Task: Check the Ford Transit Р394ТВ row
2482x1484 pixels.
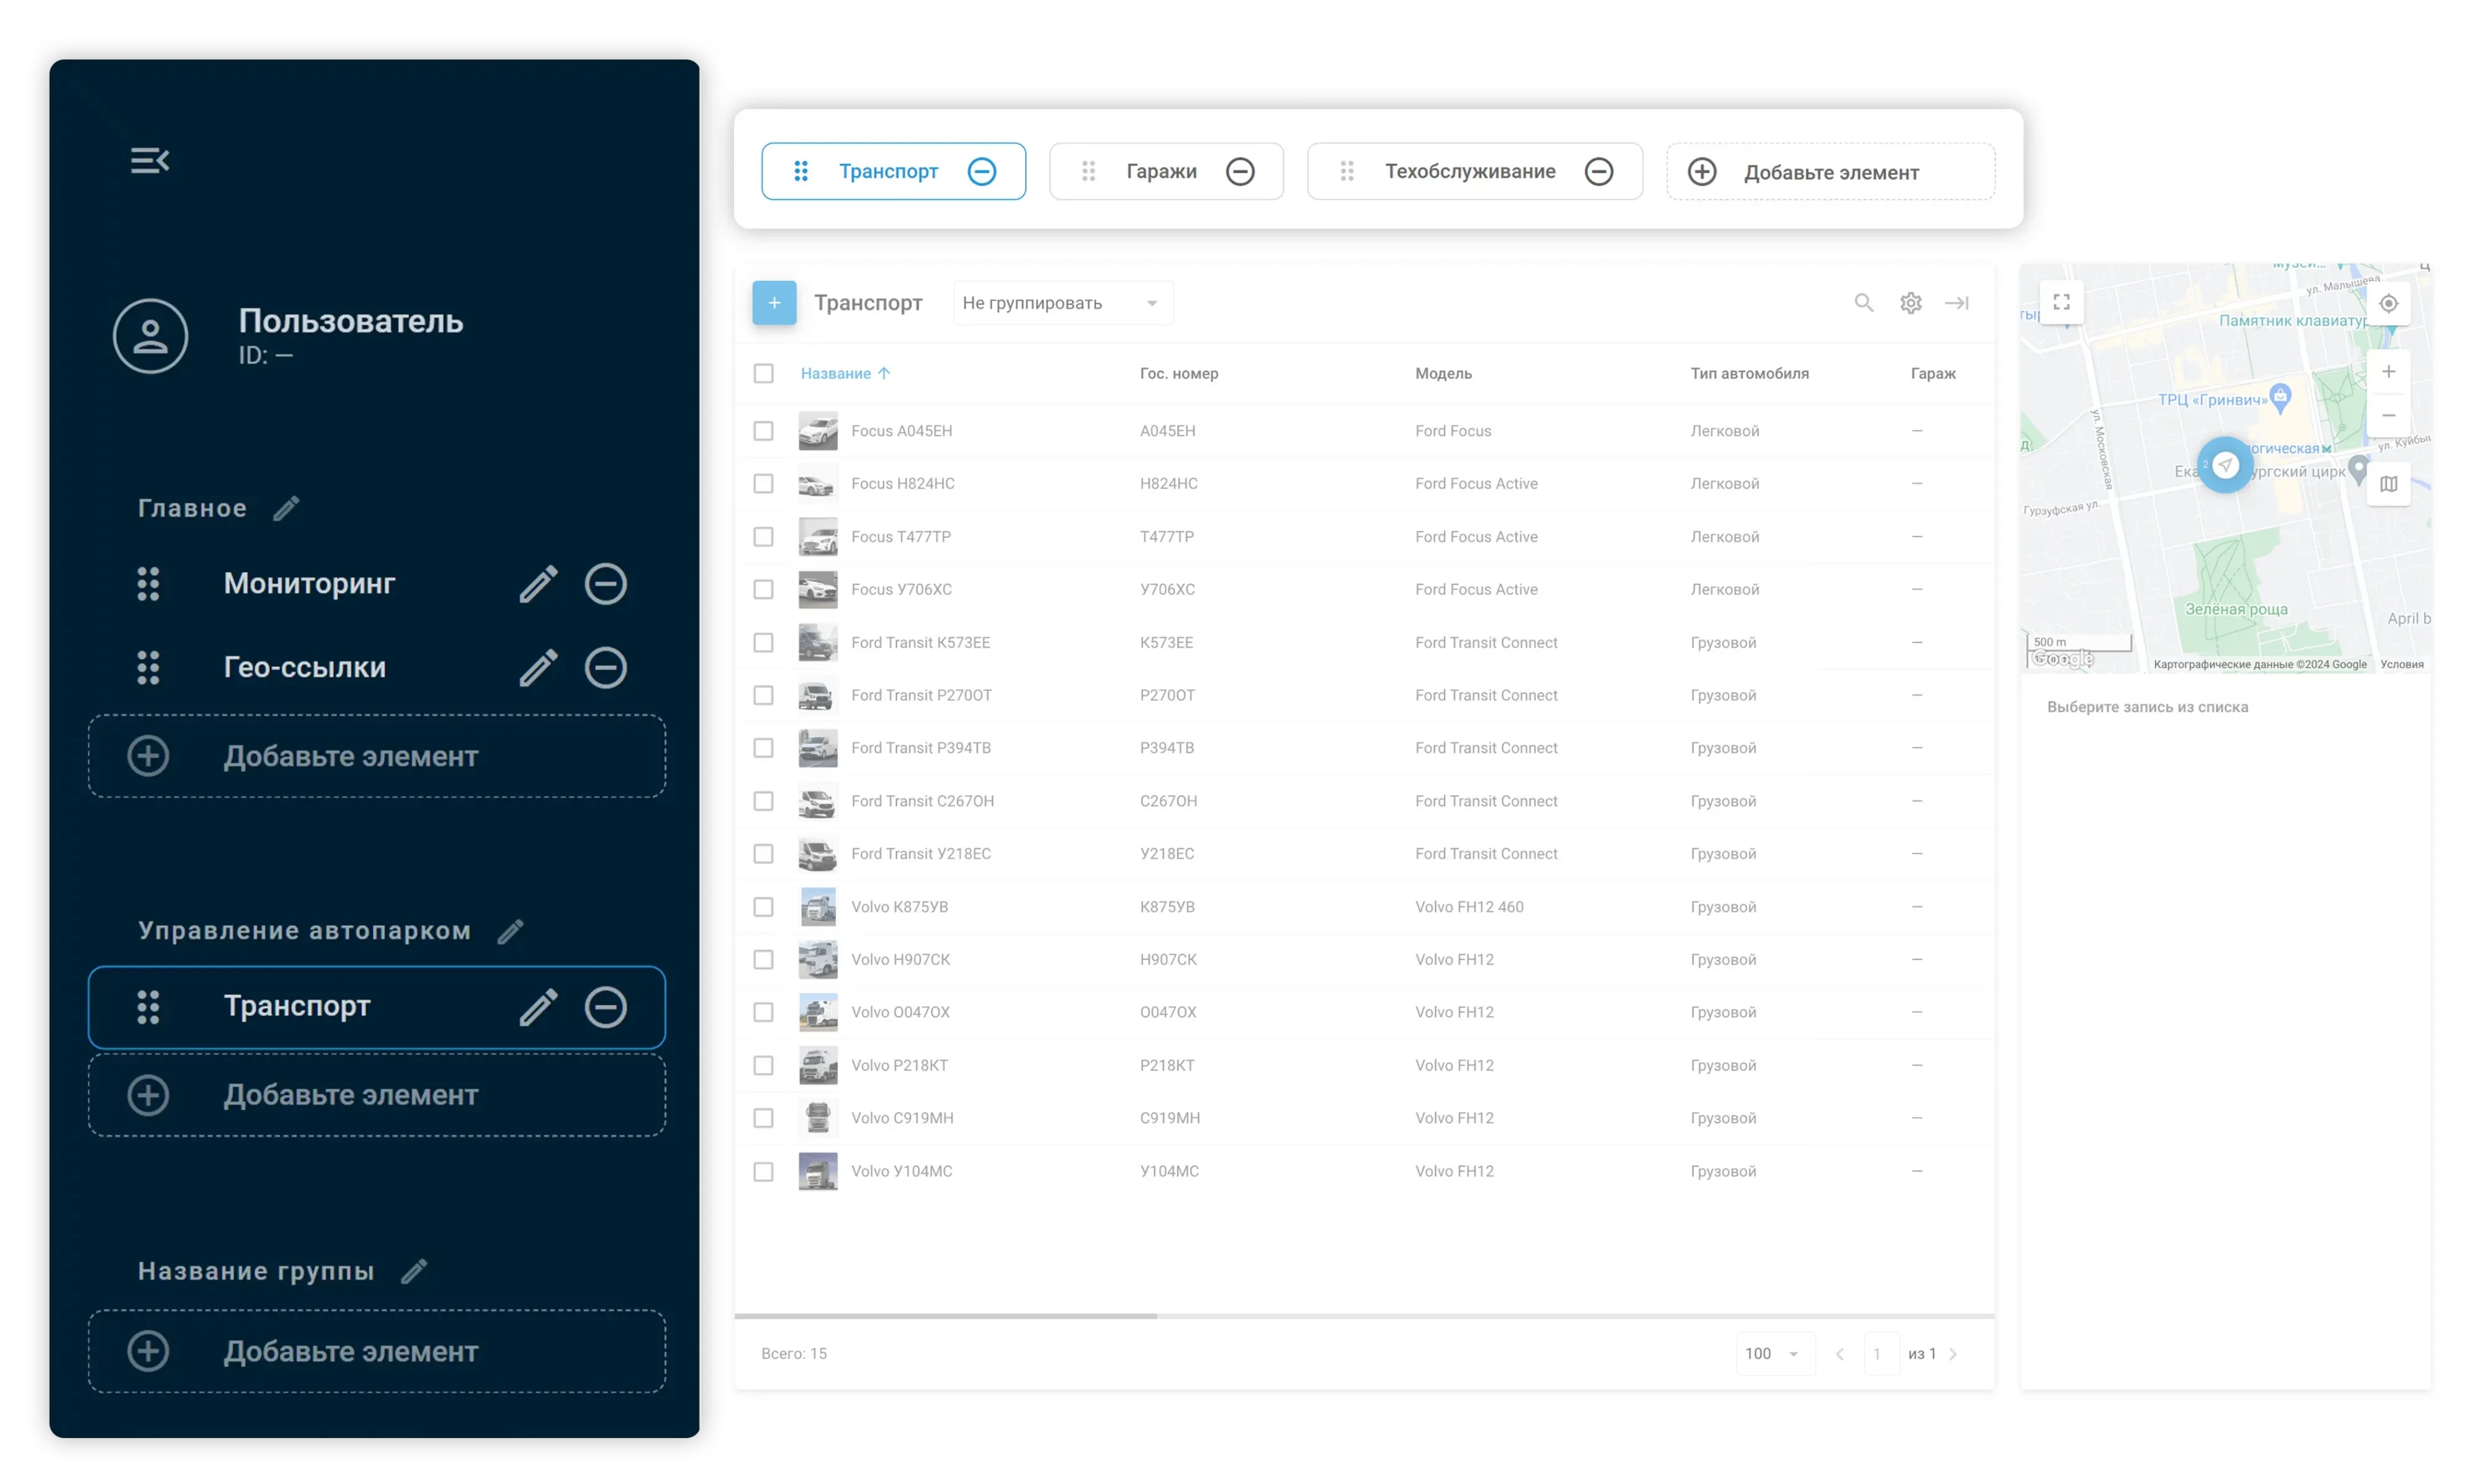Action: click(764, 748)
